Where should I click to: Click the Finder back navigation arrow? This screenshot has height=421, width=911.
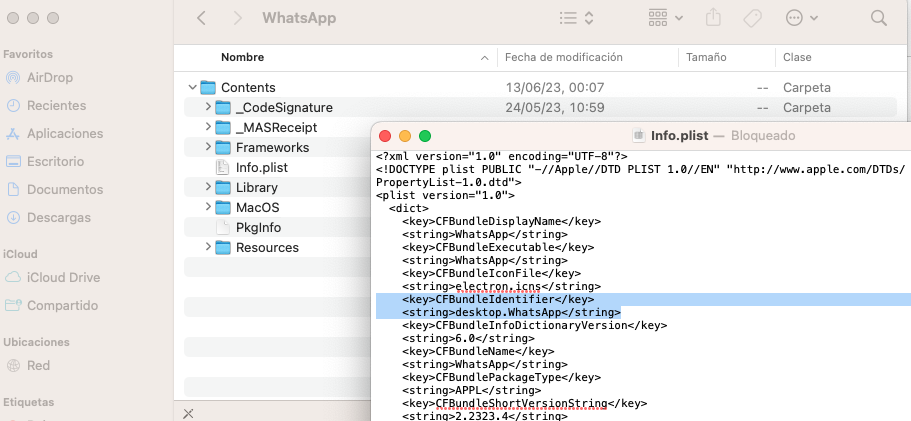tap(202, 18)
